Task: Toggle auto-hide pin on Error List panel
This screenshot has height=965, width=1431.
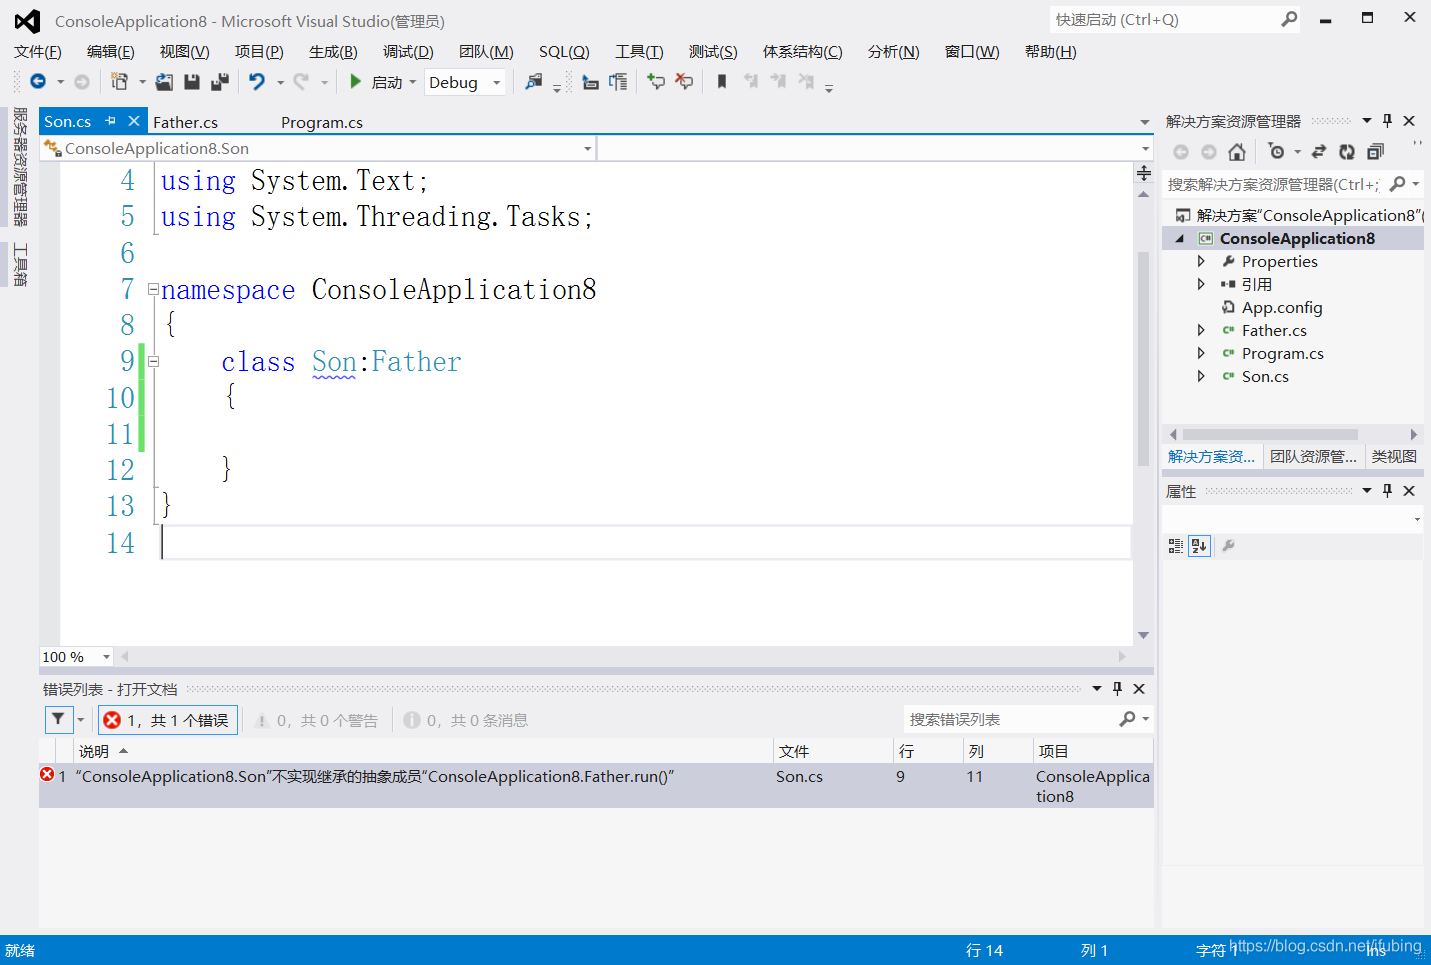Action: (1117, 689)
